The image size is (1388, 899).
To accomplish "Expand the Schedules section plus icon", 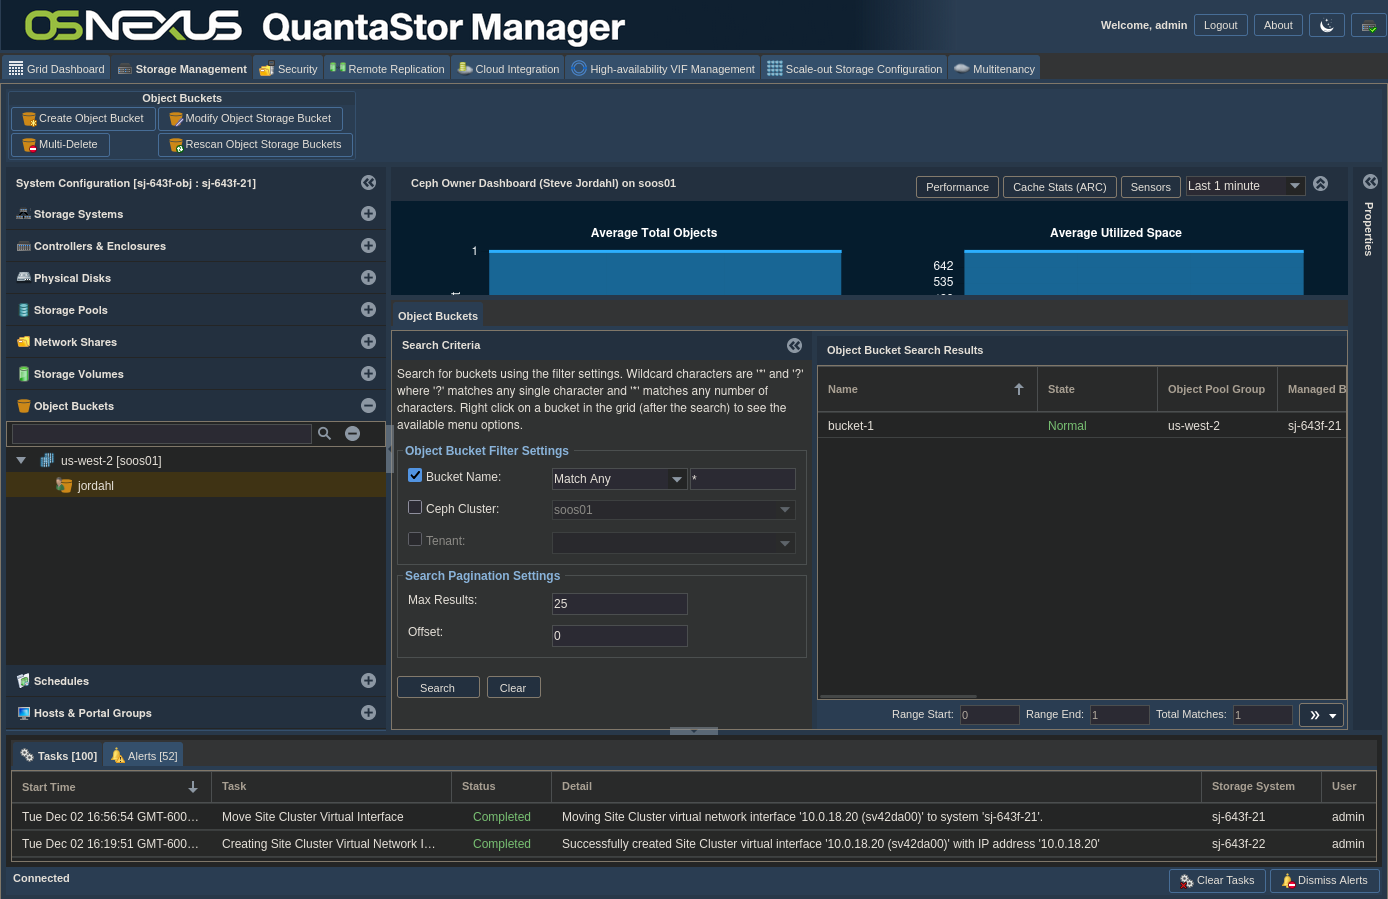I will [x=368, y=681].
